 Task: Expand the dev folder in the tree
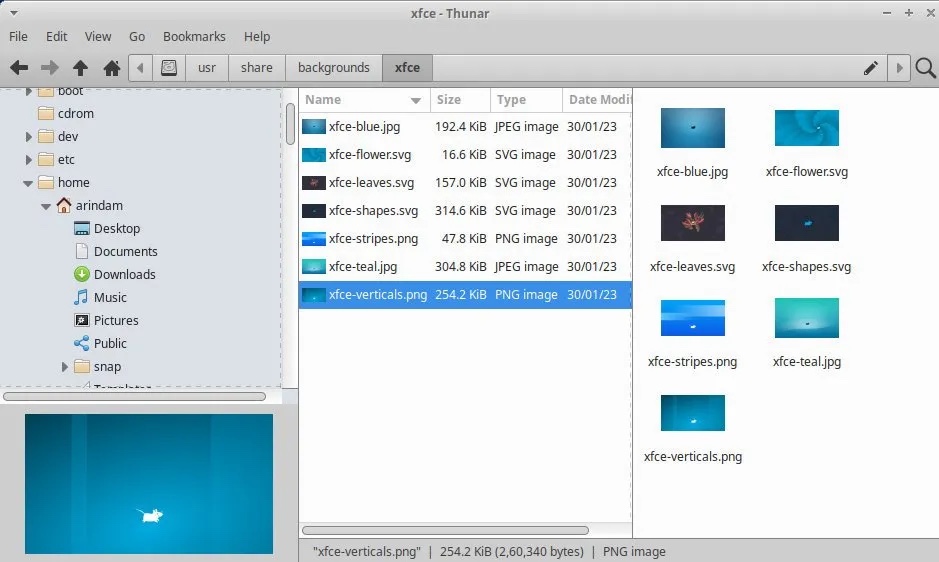28,137
